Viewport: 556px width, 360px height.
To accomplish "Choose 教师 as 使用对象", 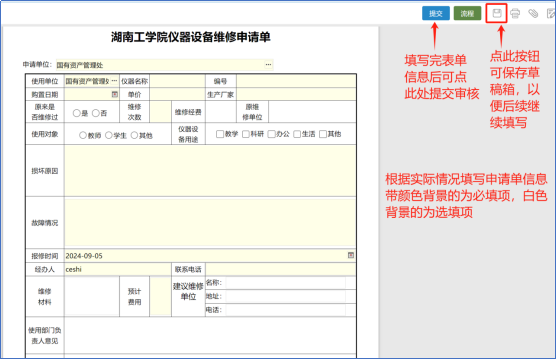I will pyautogui.click(x=83, y=135).
